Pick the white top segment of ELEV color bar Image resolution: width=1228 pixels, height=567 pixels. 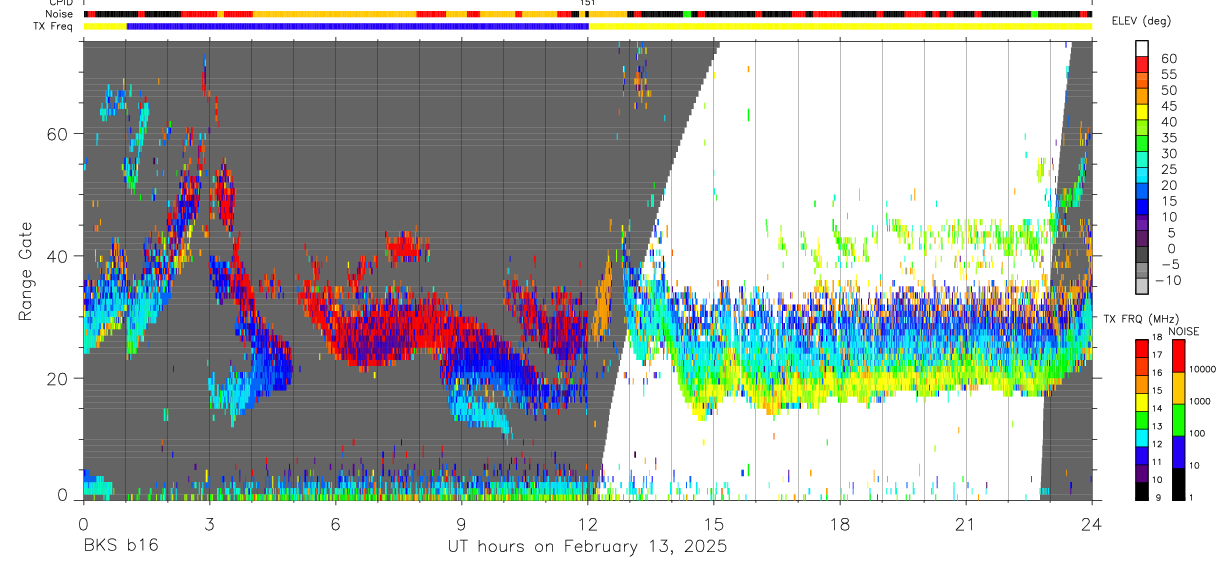pos(1142,47)
